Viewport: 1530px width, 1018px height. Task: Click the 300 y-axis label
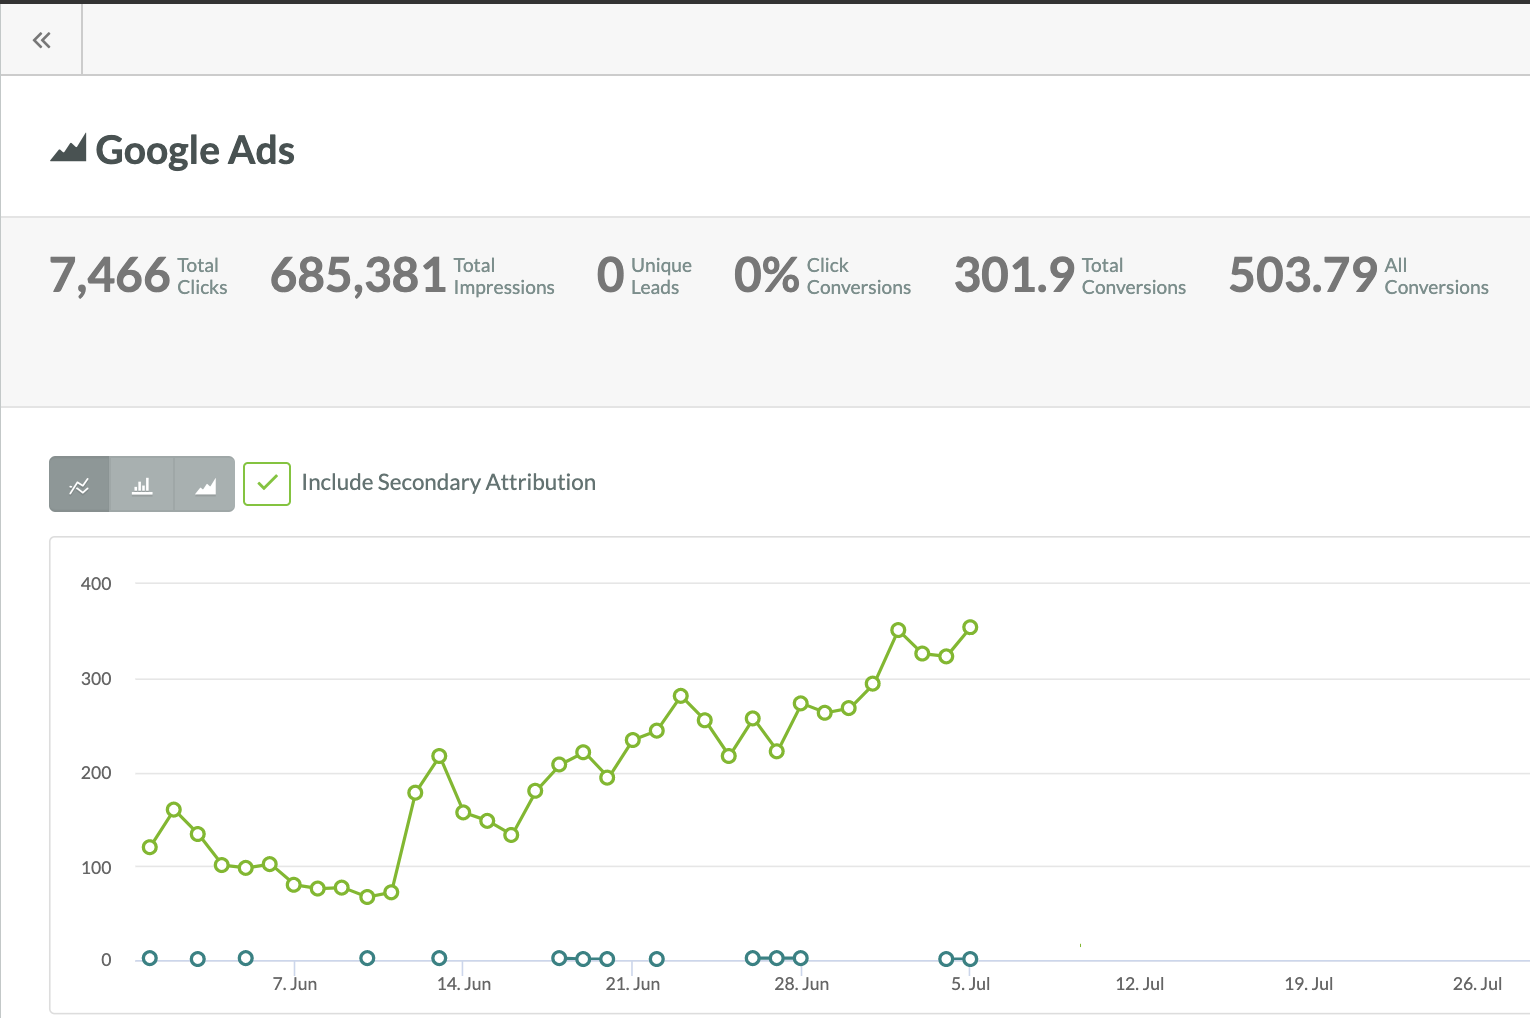tap(96, 679)
